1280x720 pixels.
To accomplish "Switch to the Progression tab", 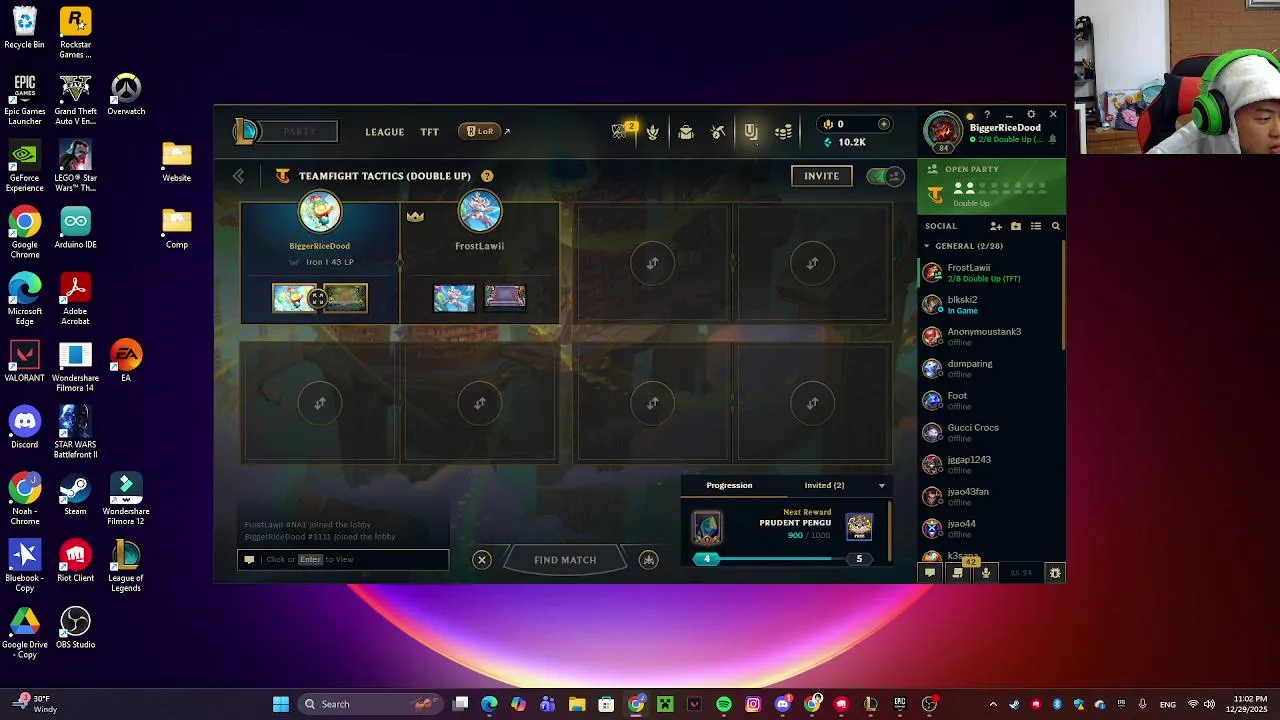I will click(729, 485).
